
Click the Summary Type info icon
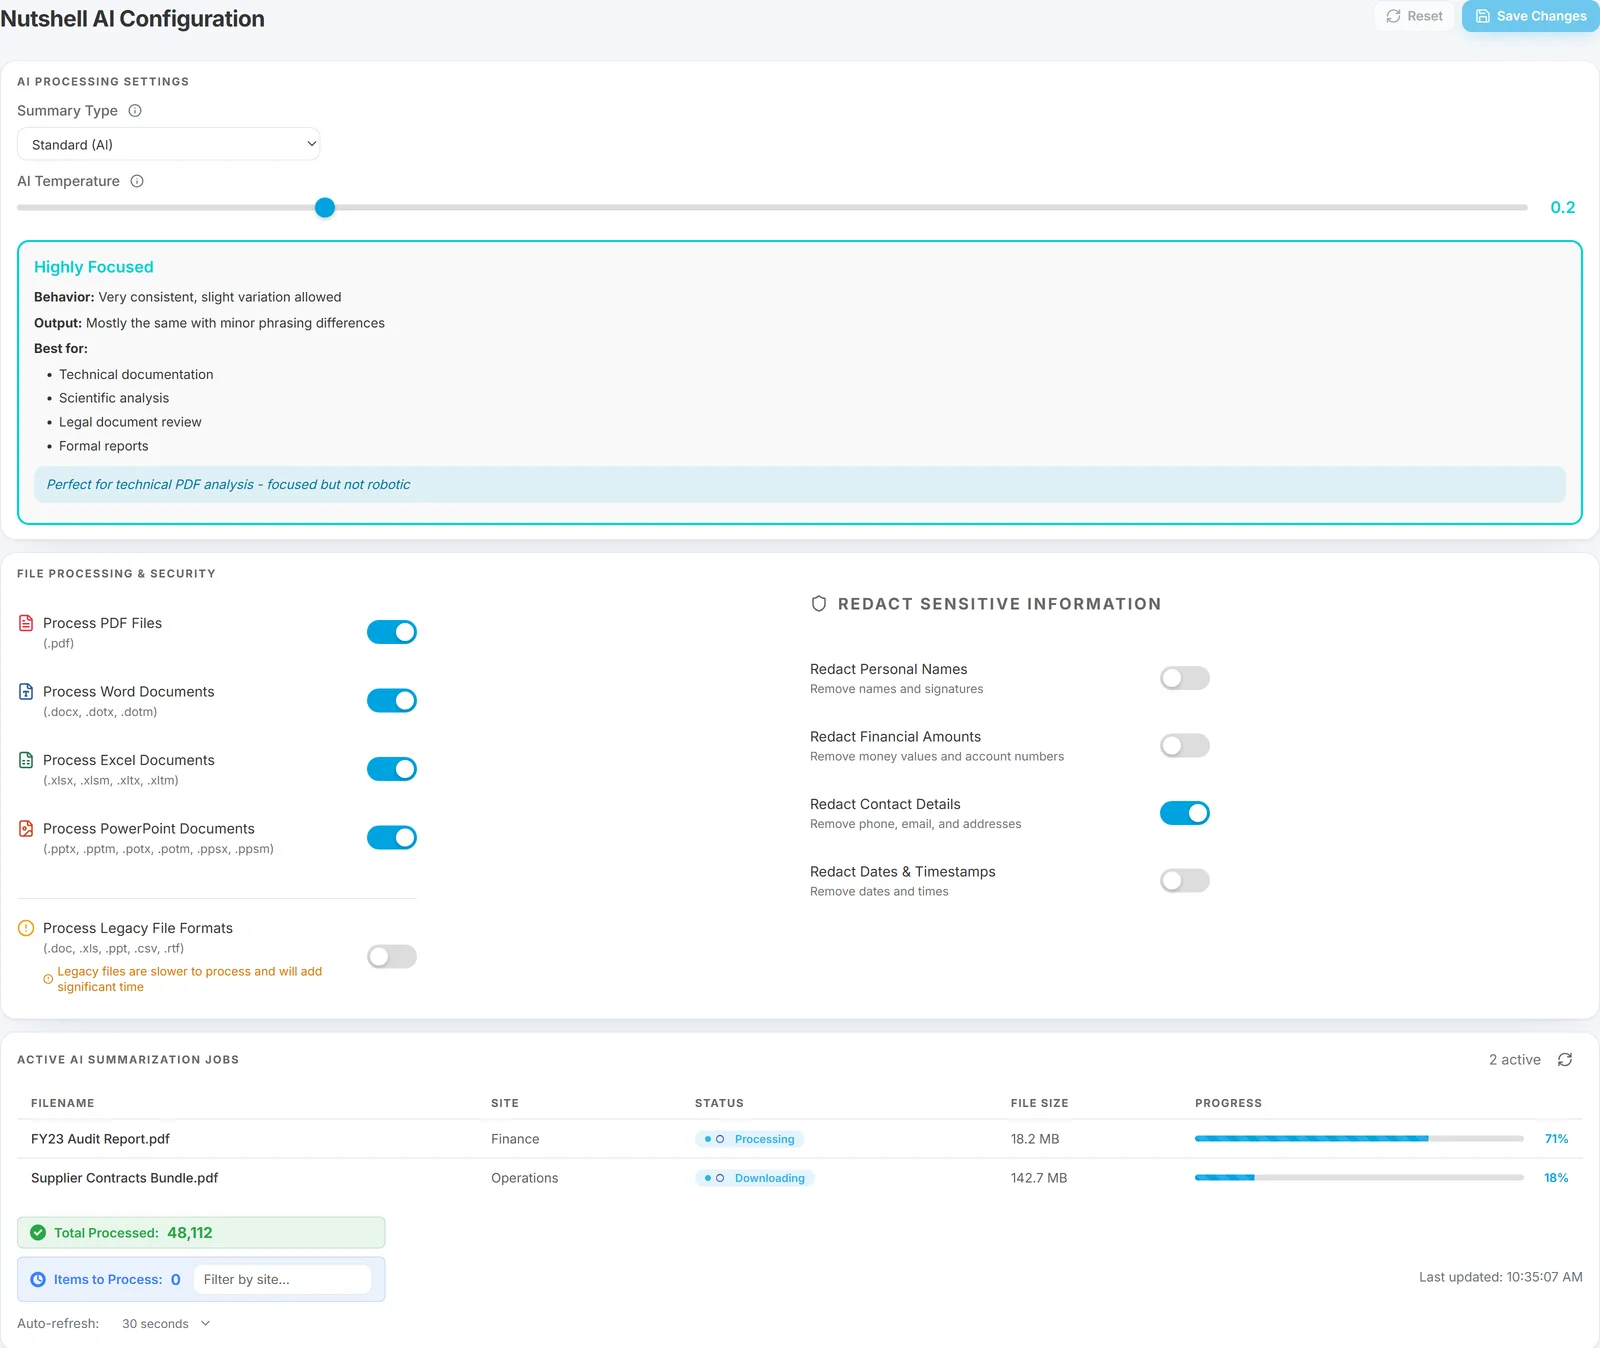click(x=135, y=111)
